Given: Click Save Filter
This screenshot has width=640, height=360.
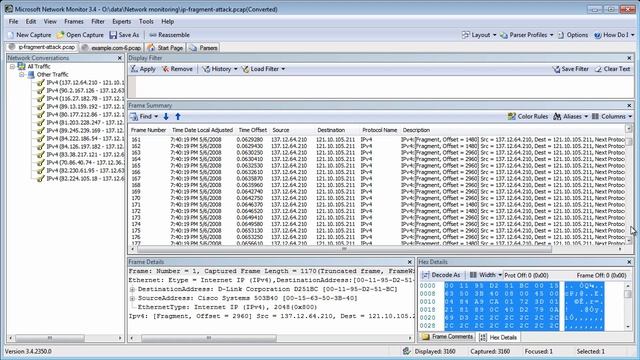Looking at the screenshot, I should (x=570, y=69).
